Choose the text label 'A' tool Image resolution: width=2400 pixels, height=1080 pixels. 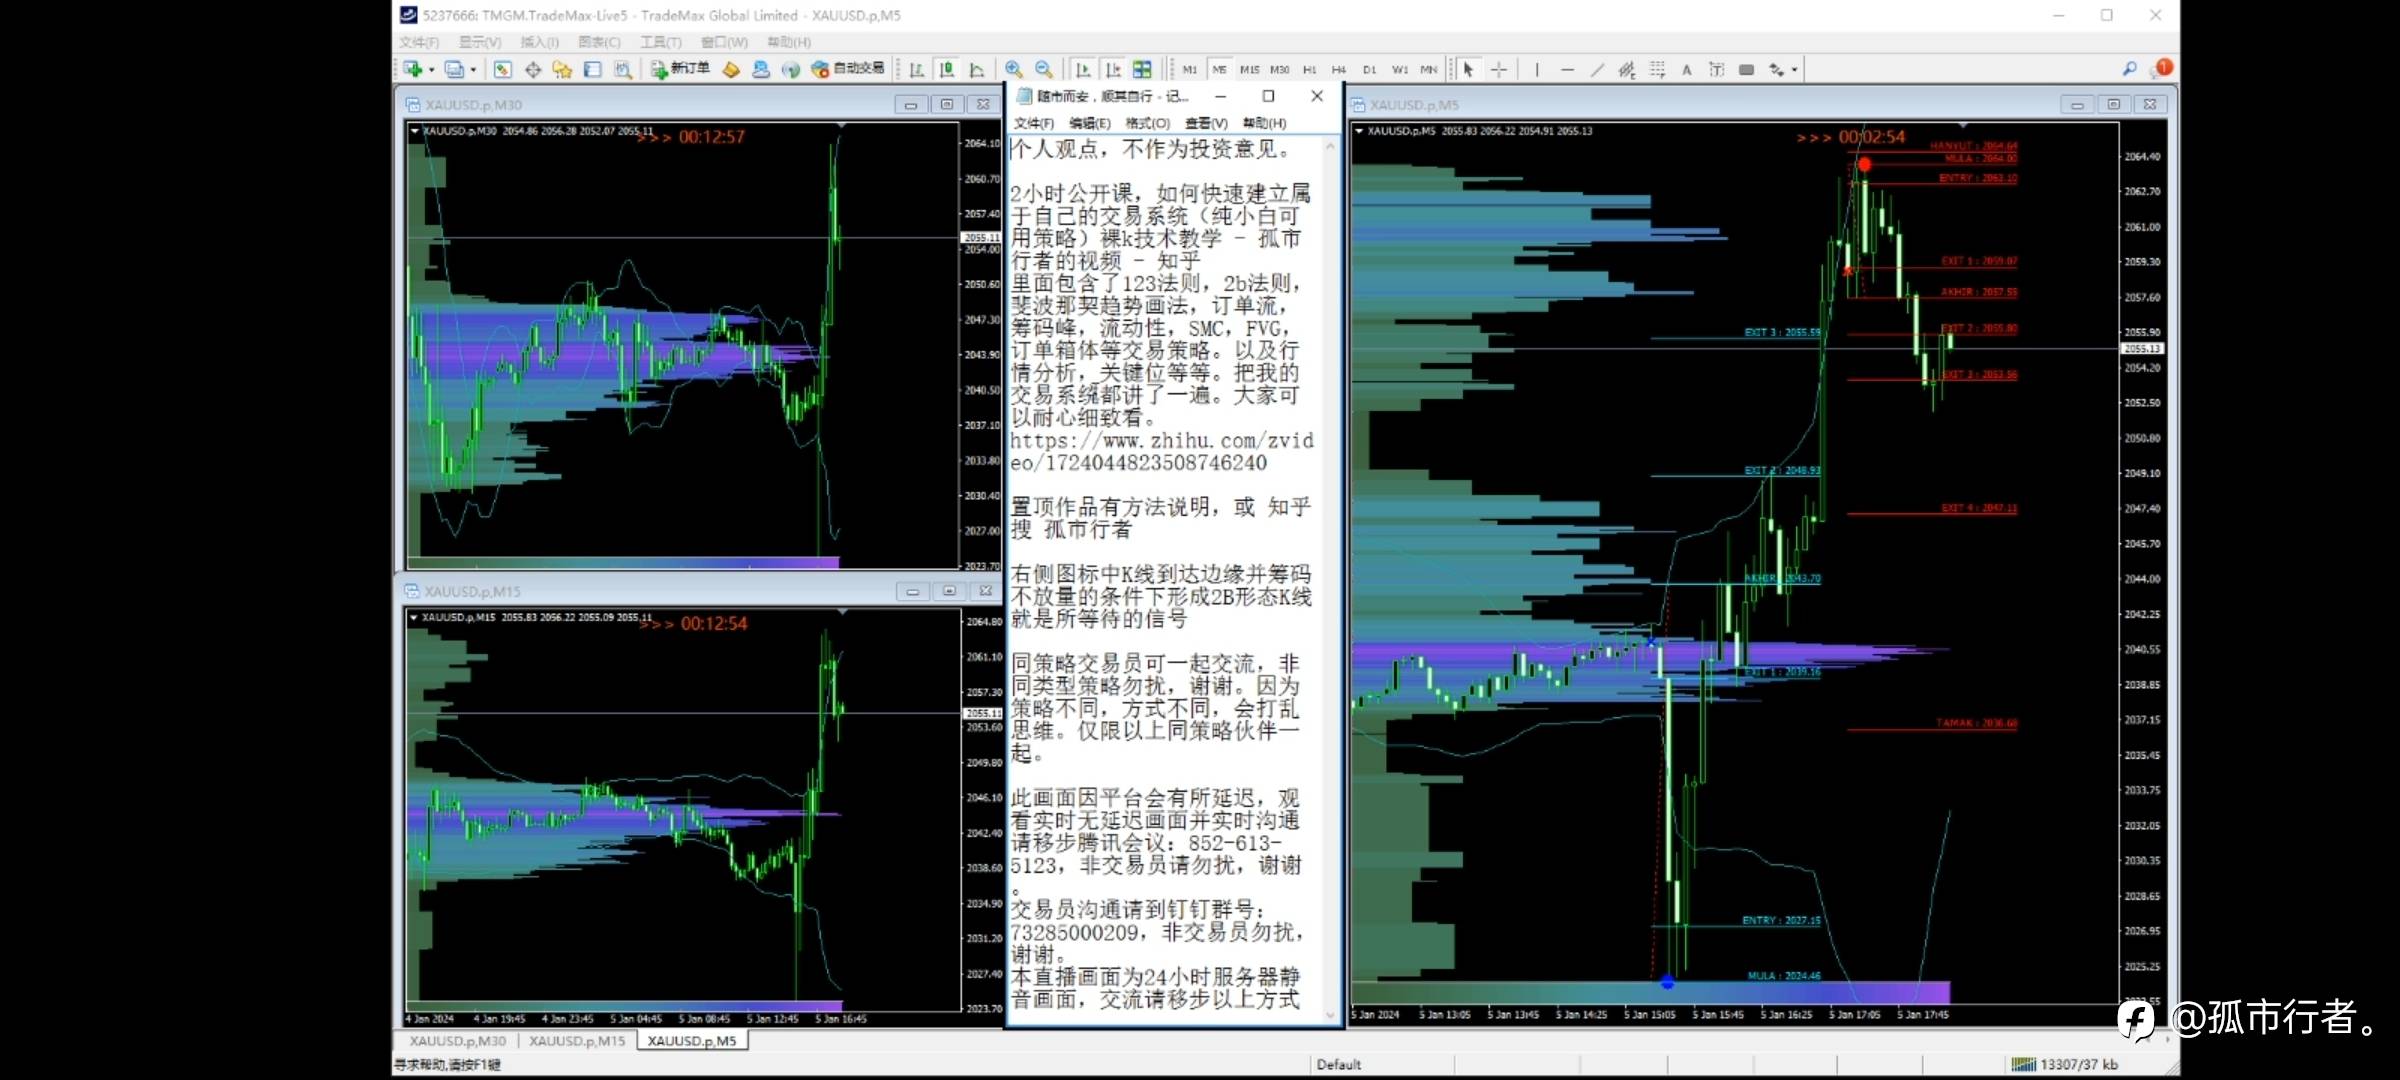1686,69
